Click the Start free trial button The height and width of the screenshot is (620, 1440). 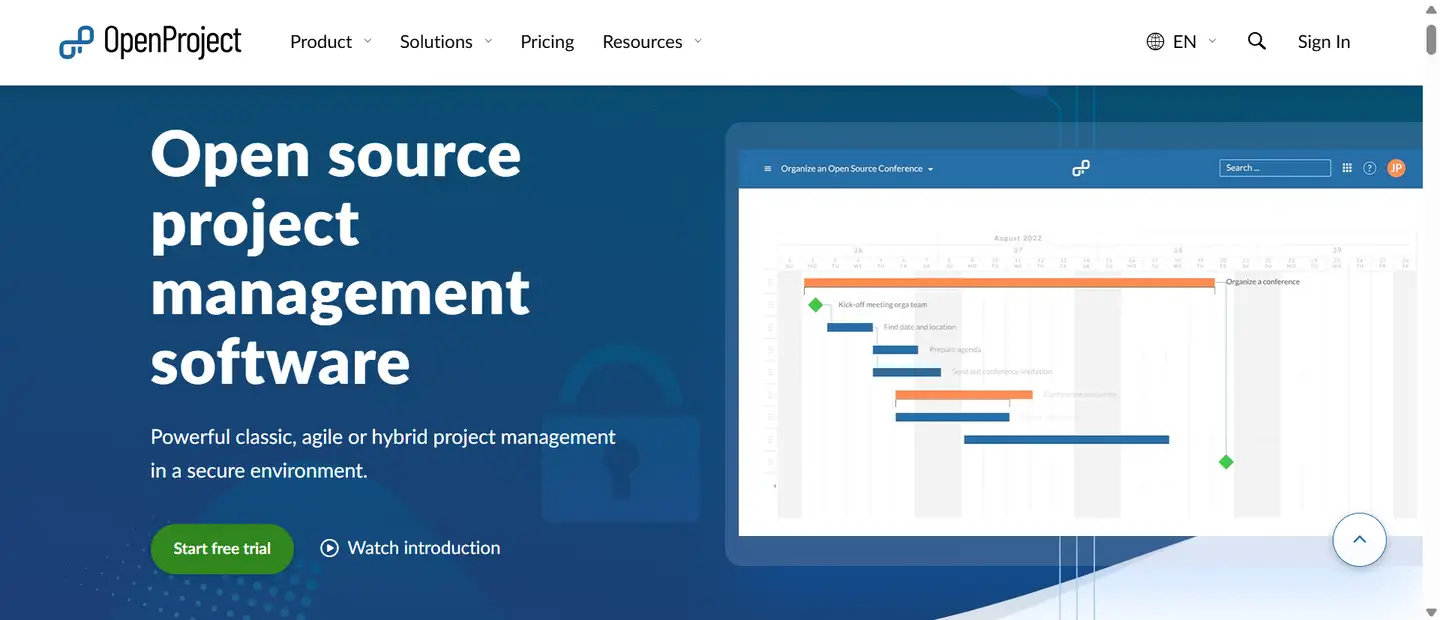coord(222,549)
